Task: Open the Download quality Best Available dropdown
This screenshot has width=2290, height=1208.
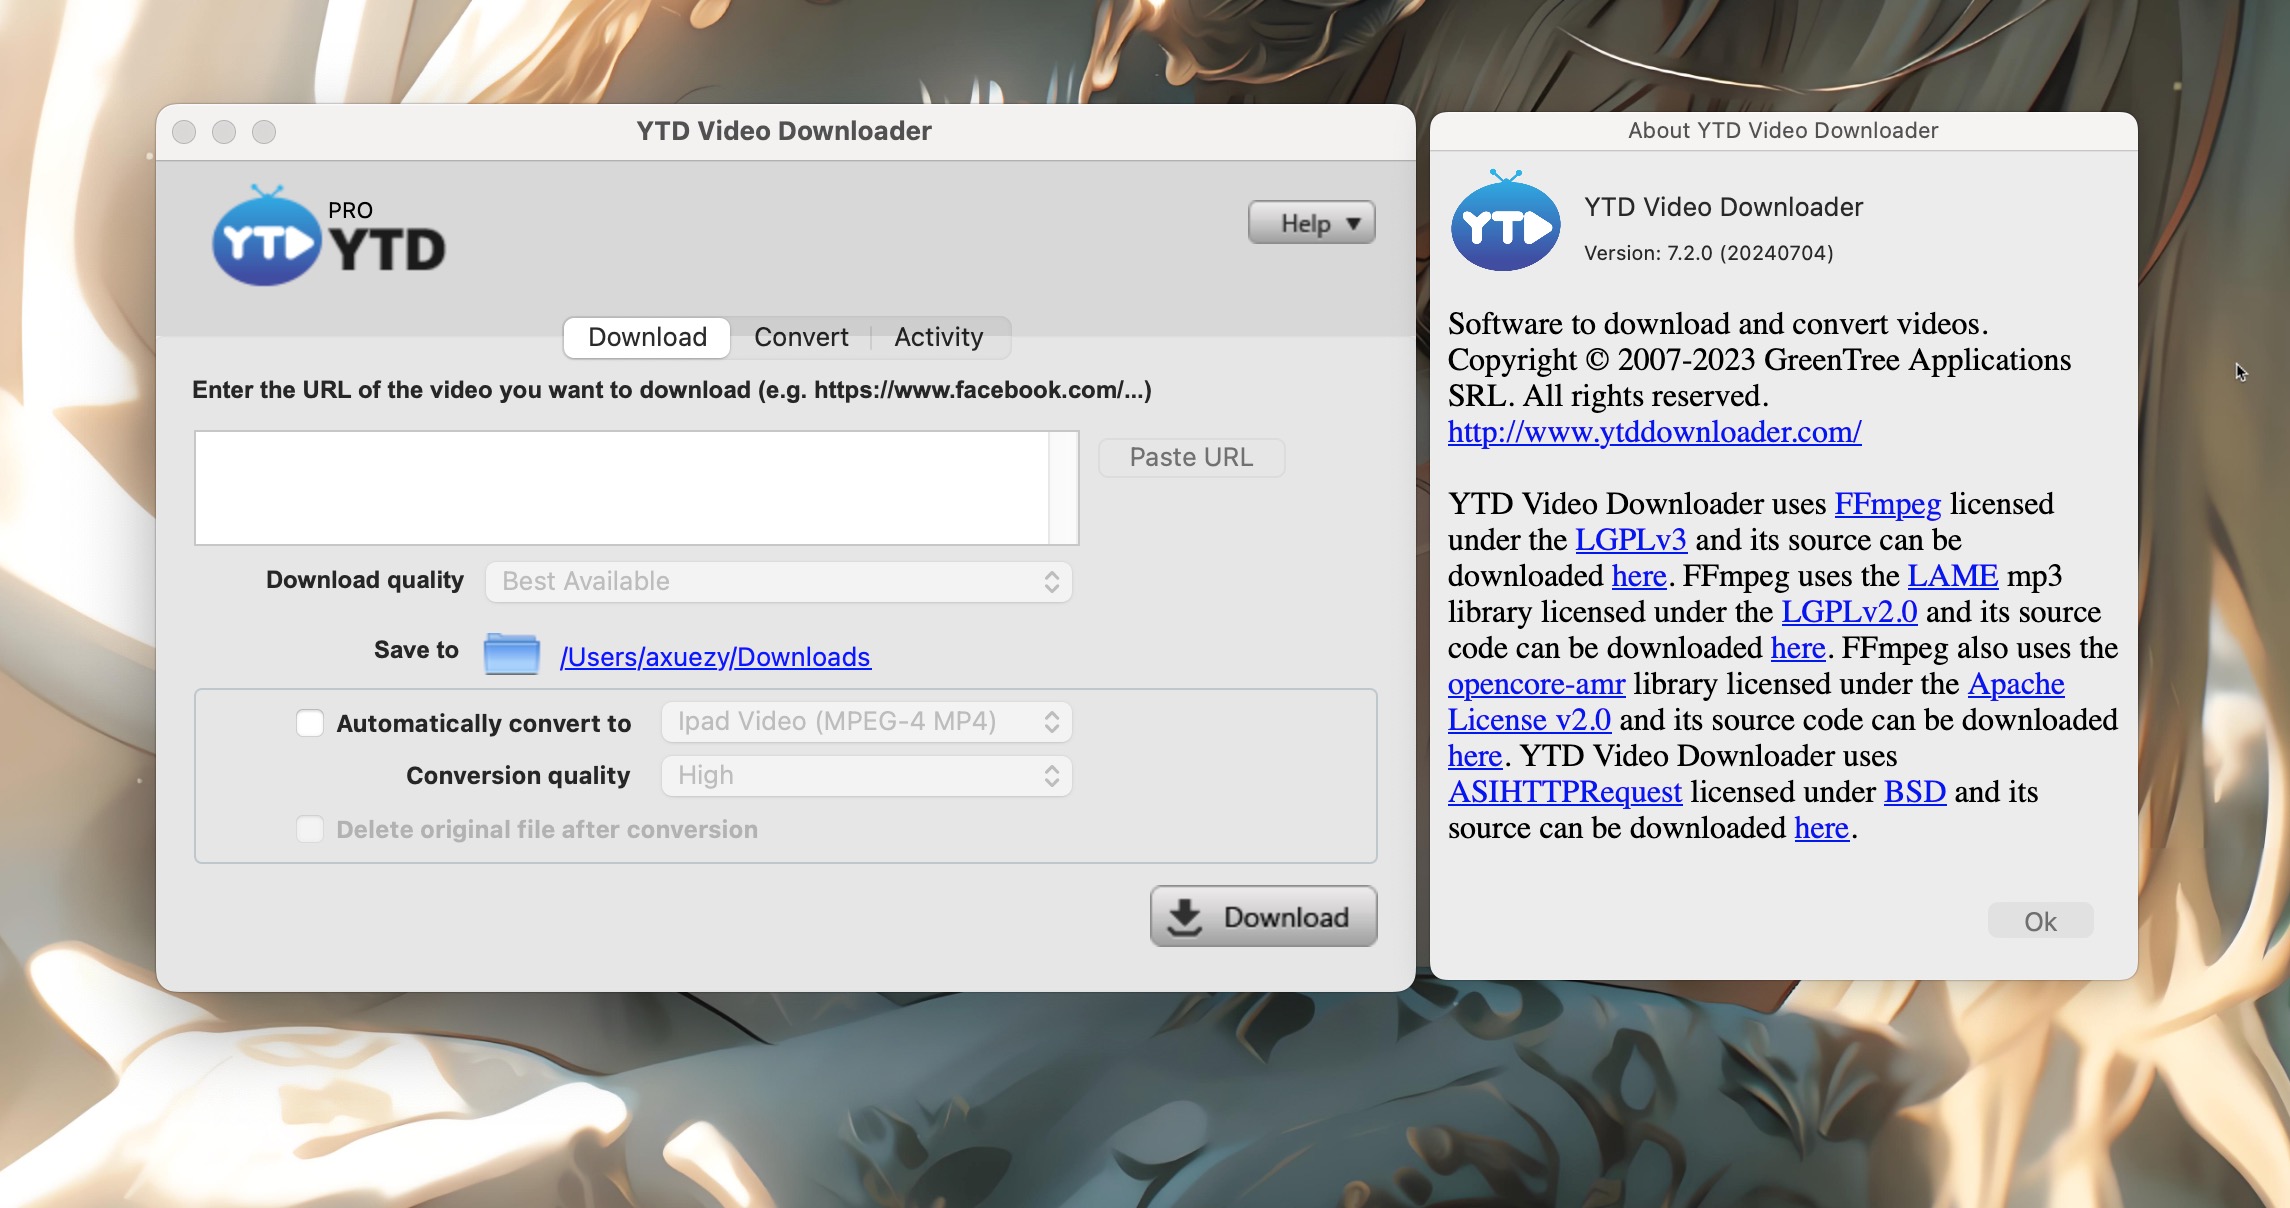Action: pyautogui.click(x=778, y=581)
